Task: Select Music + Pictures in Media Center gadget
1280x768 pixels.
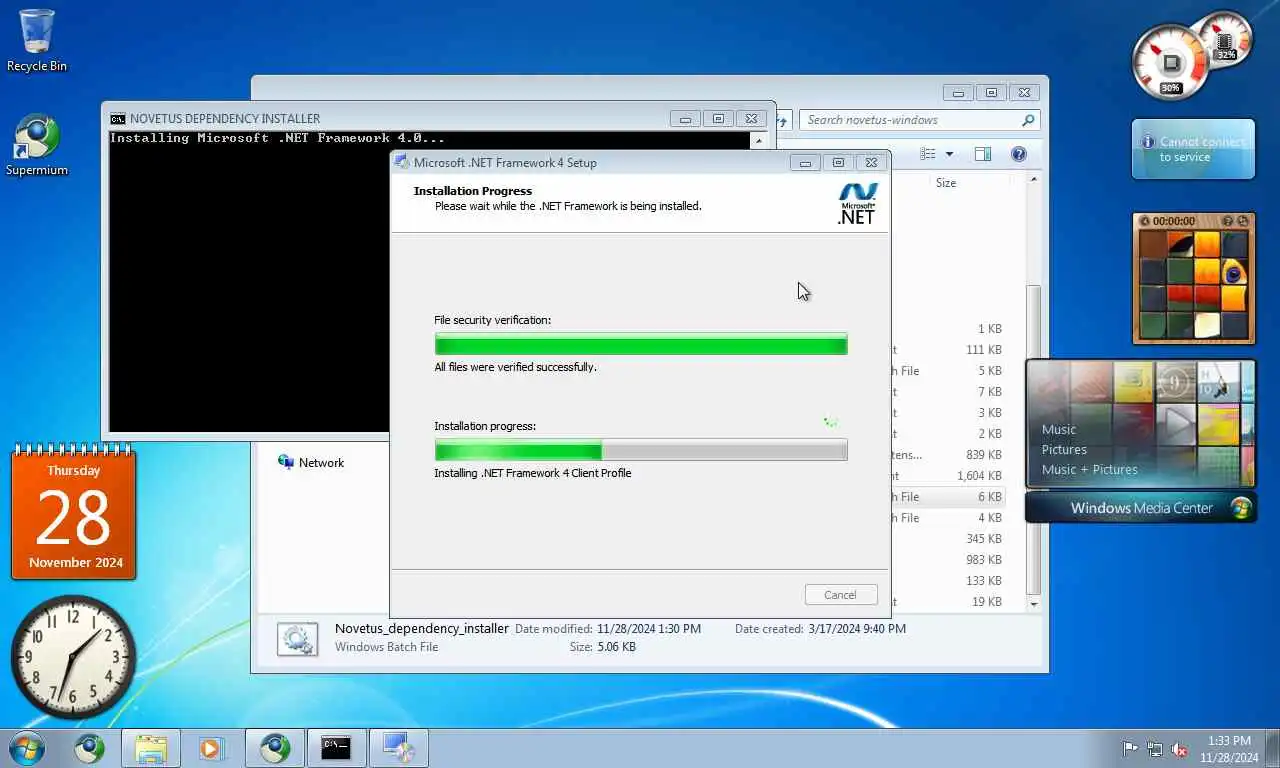Action: 1090,469
